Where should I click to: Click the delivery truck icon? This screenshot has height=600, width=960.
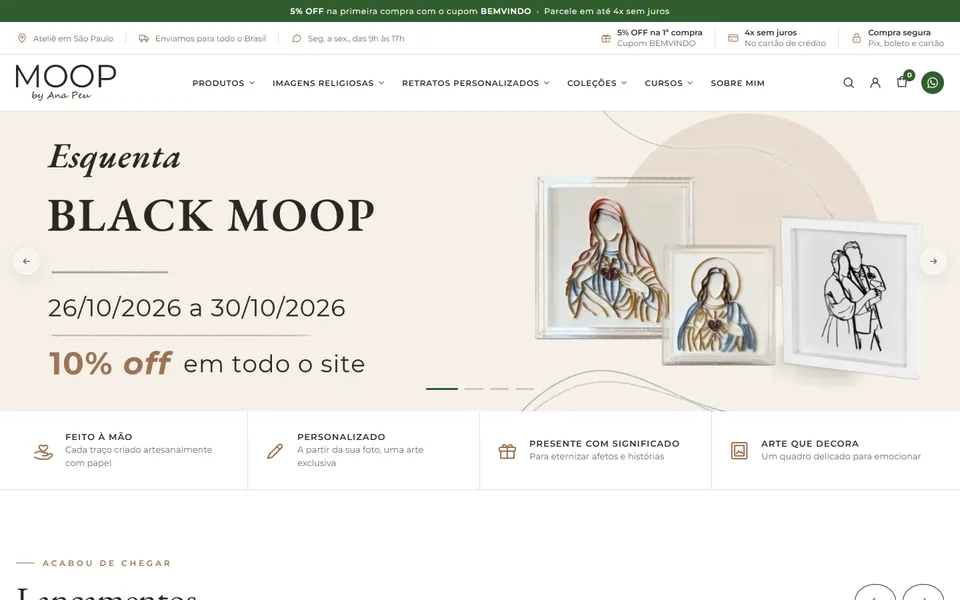coord(144,39)
